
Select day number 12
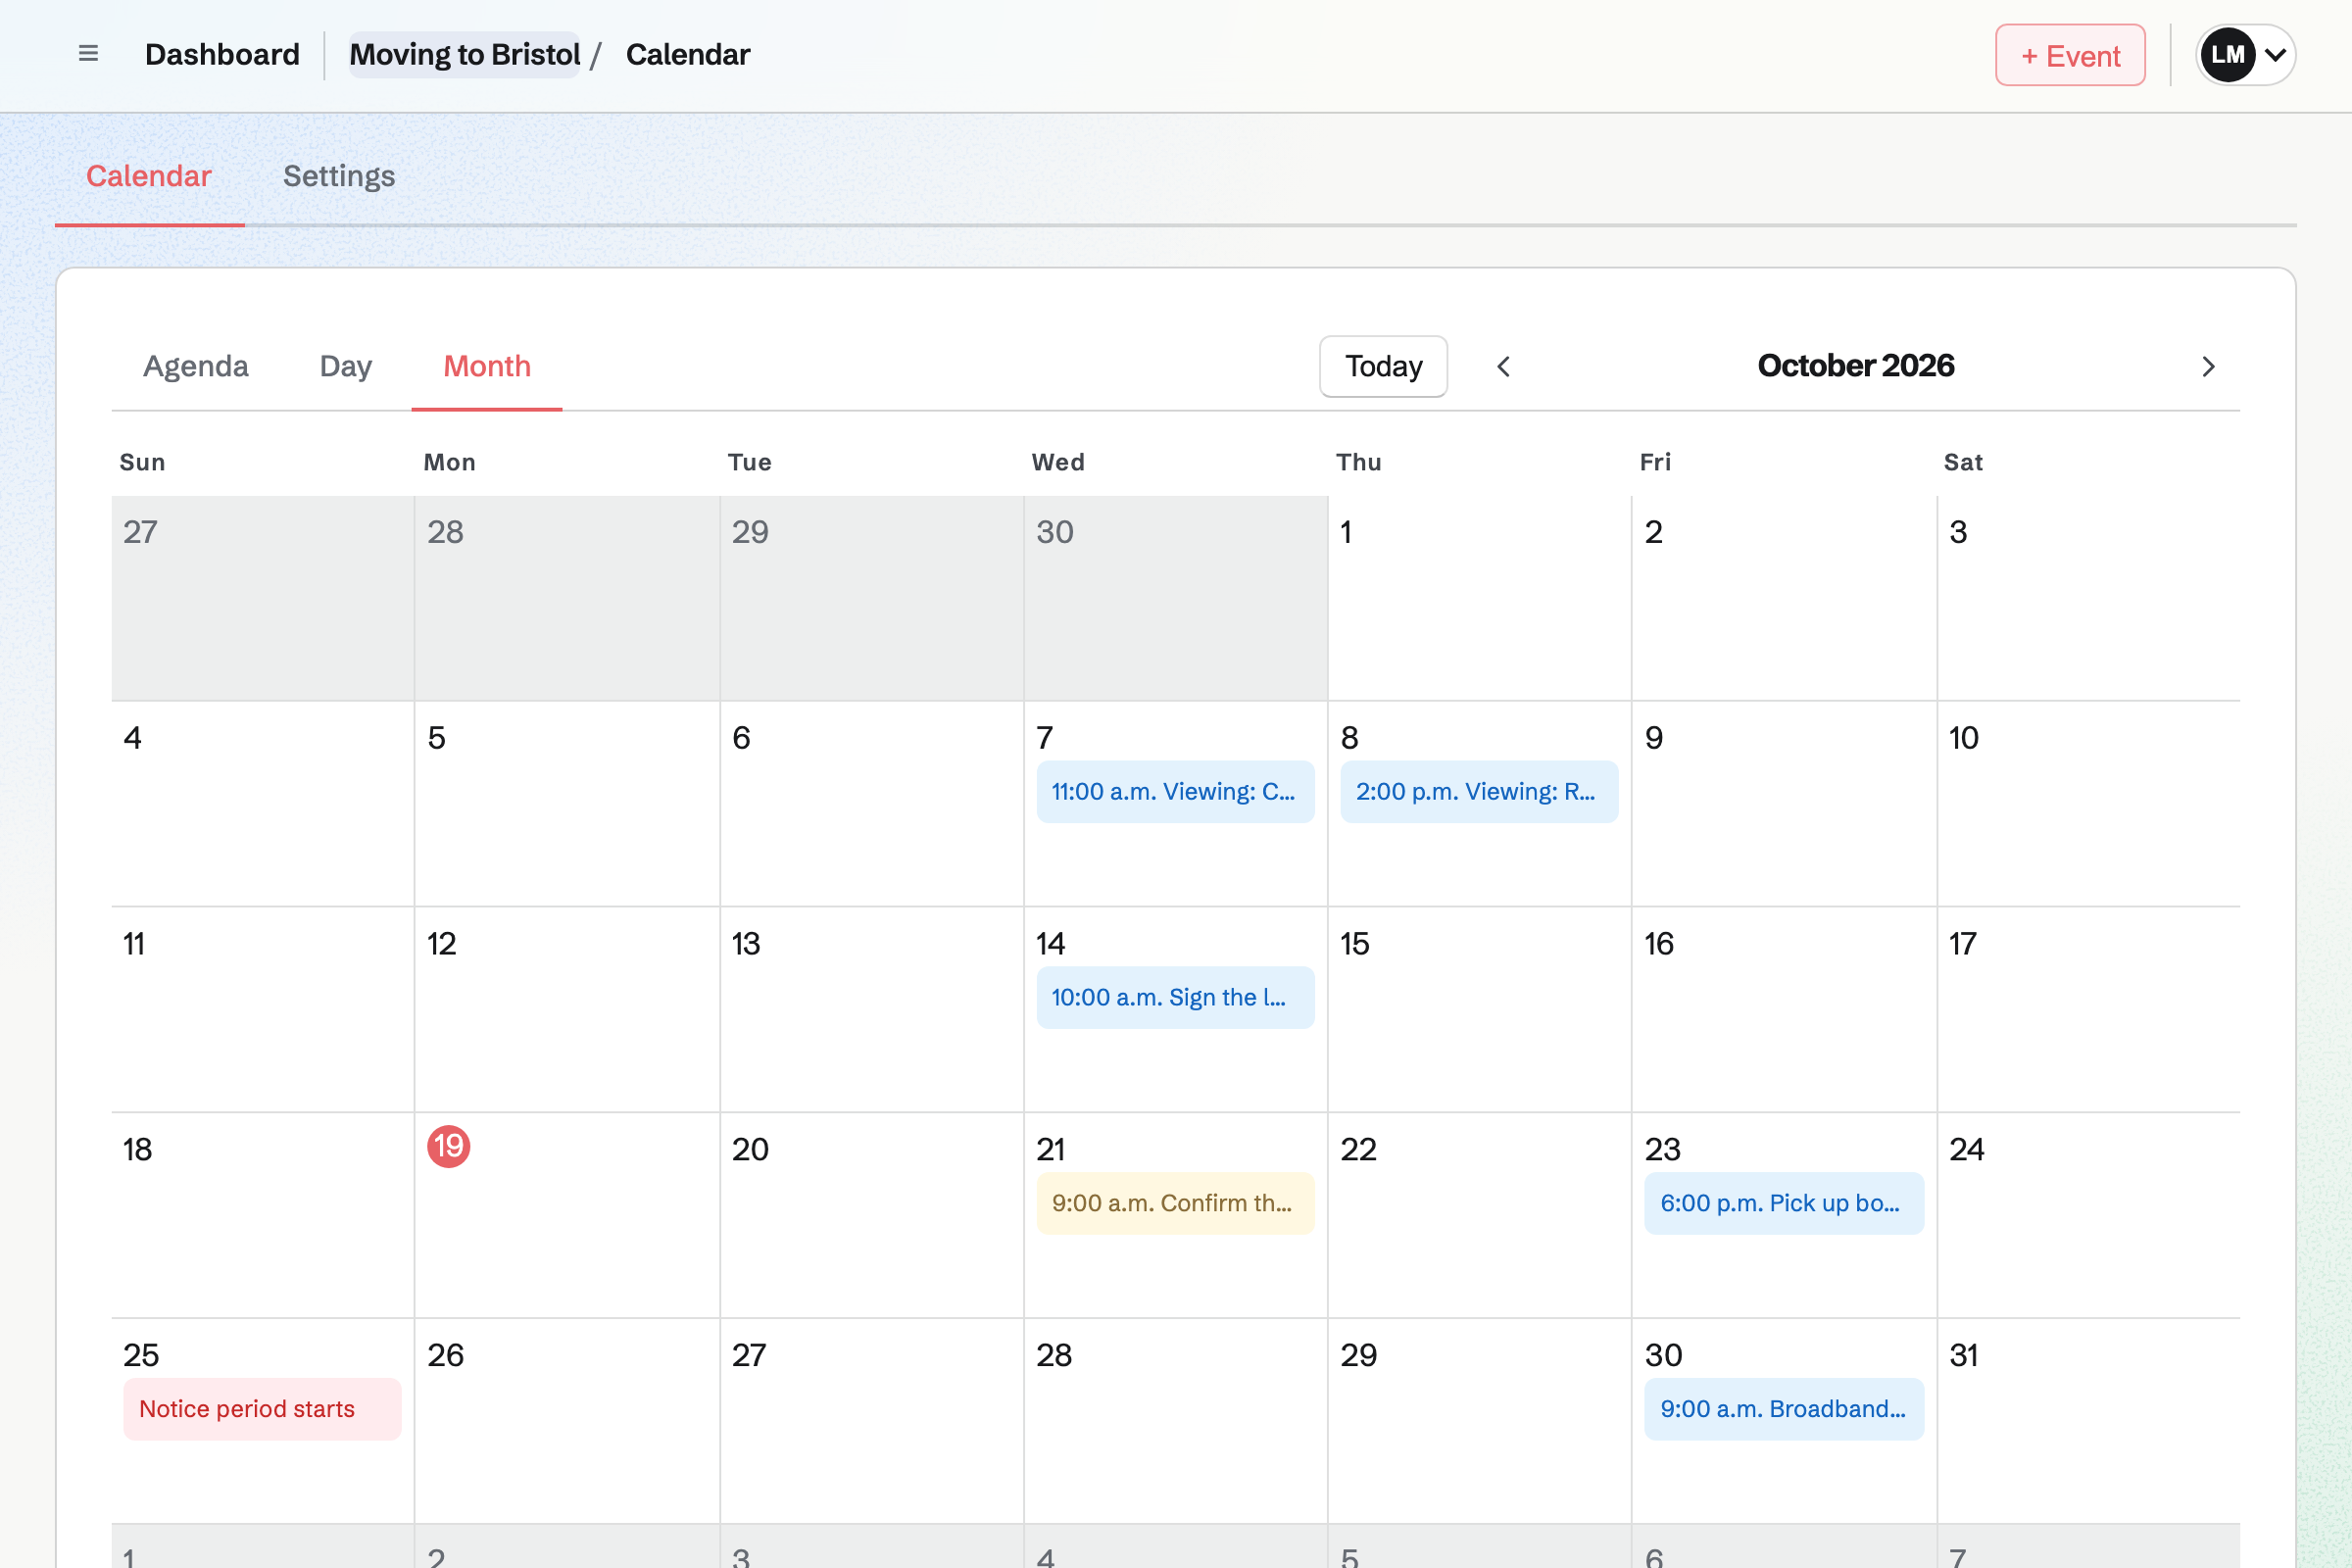pos(442,944)
